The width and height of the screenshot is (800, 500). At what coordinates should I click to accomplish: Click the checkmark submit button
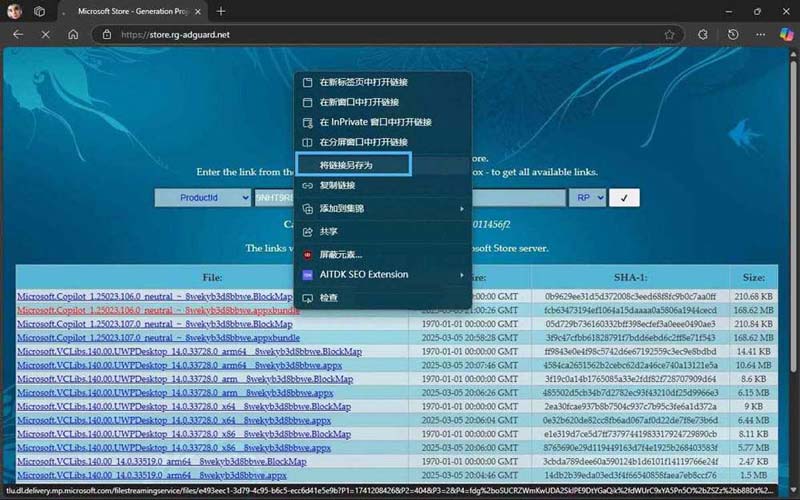pos(624,197)
